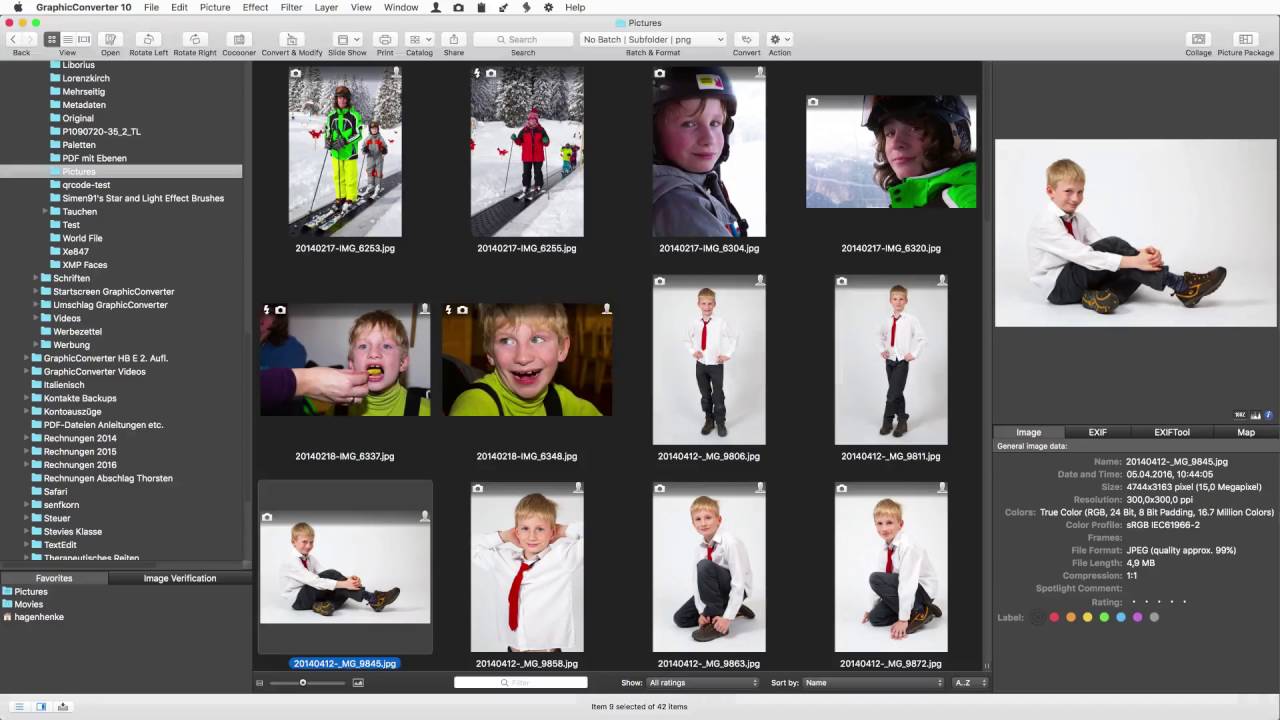Select the red label color
1280x720 pixels.
coord(1054,617)
